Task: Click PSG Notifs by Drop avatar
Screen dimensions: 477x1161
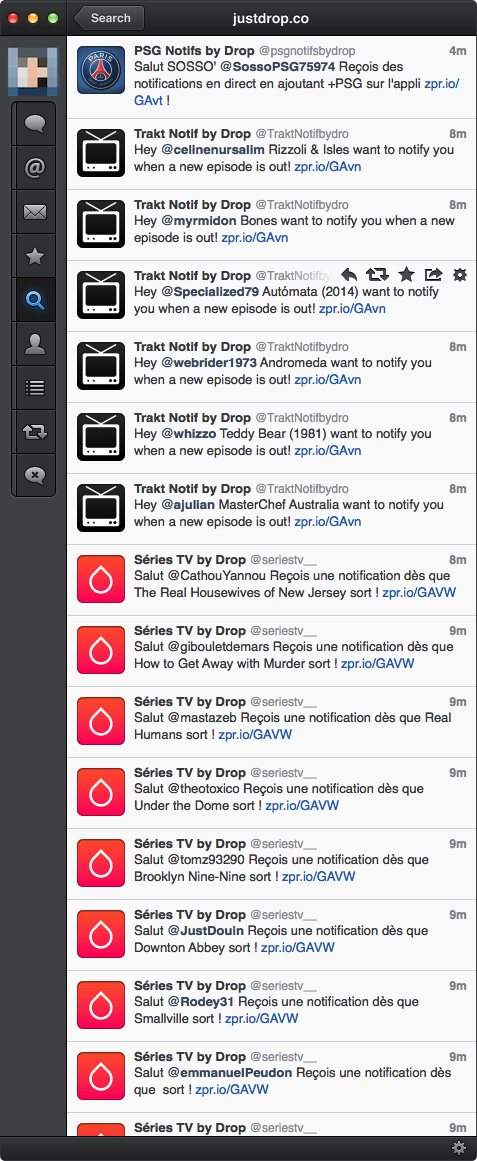Action: (x=101, y=70)
